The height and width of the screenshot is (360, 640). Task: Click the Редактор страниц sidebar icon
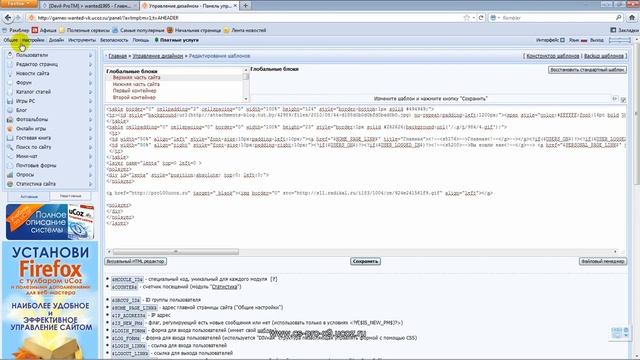10,64
